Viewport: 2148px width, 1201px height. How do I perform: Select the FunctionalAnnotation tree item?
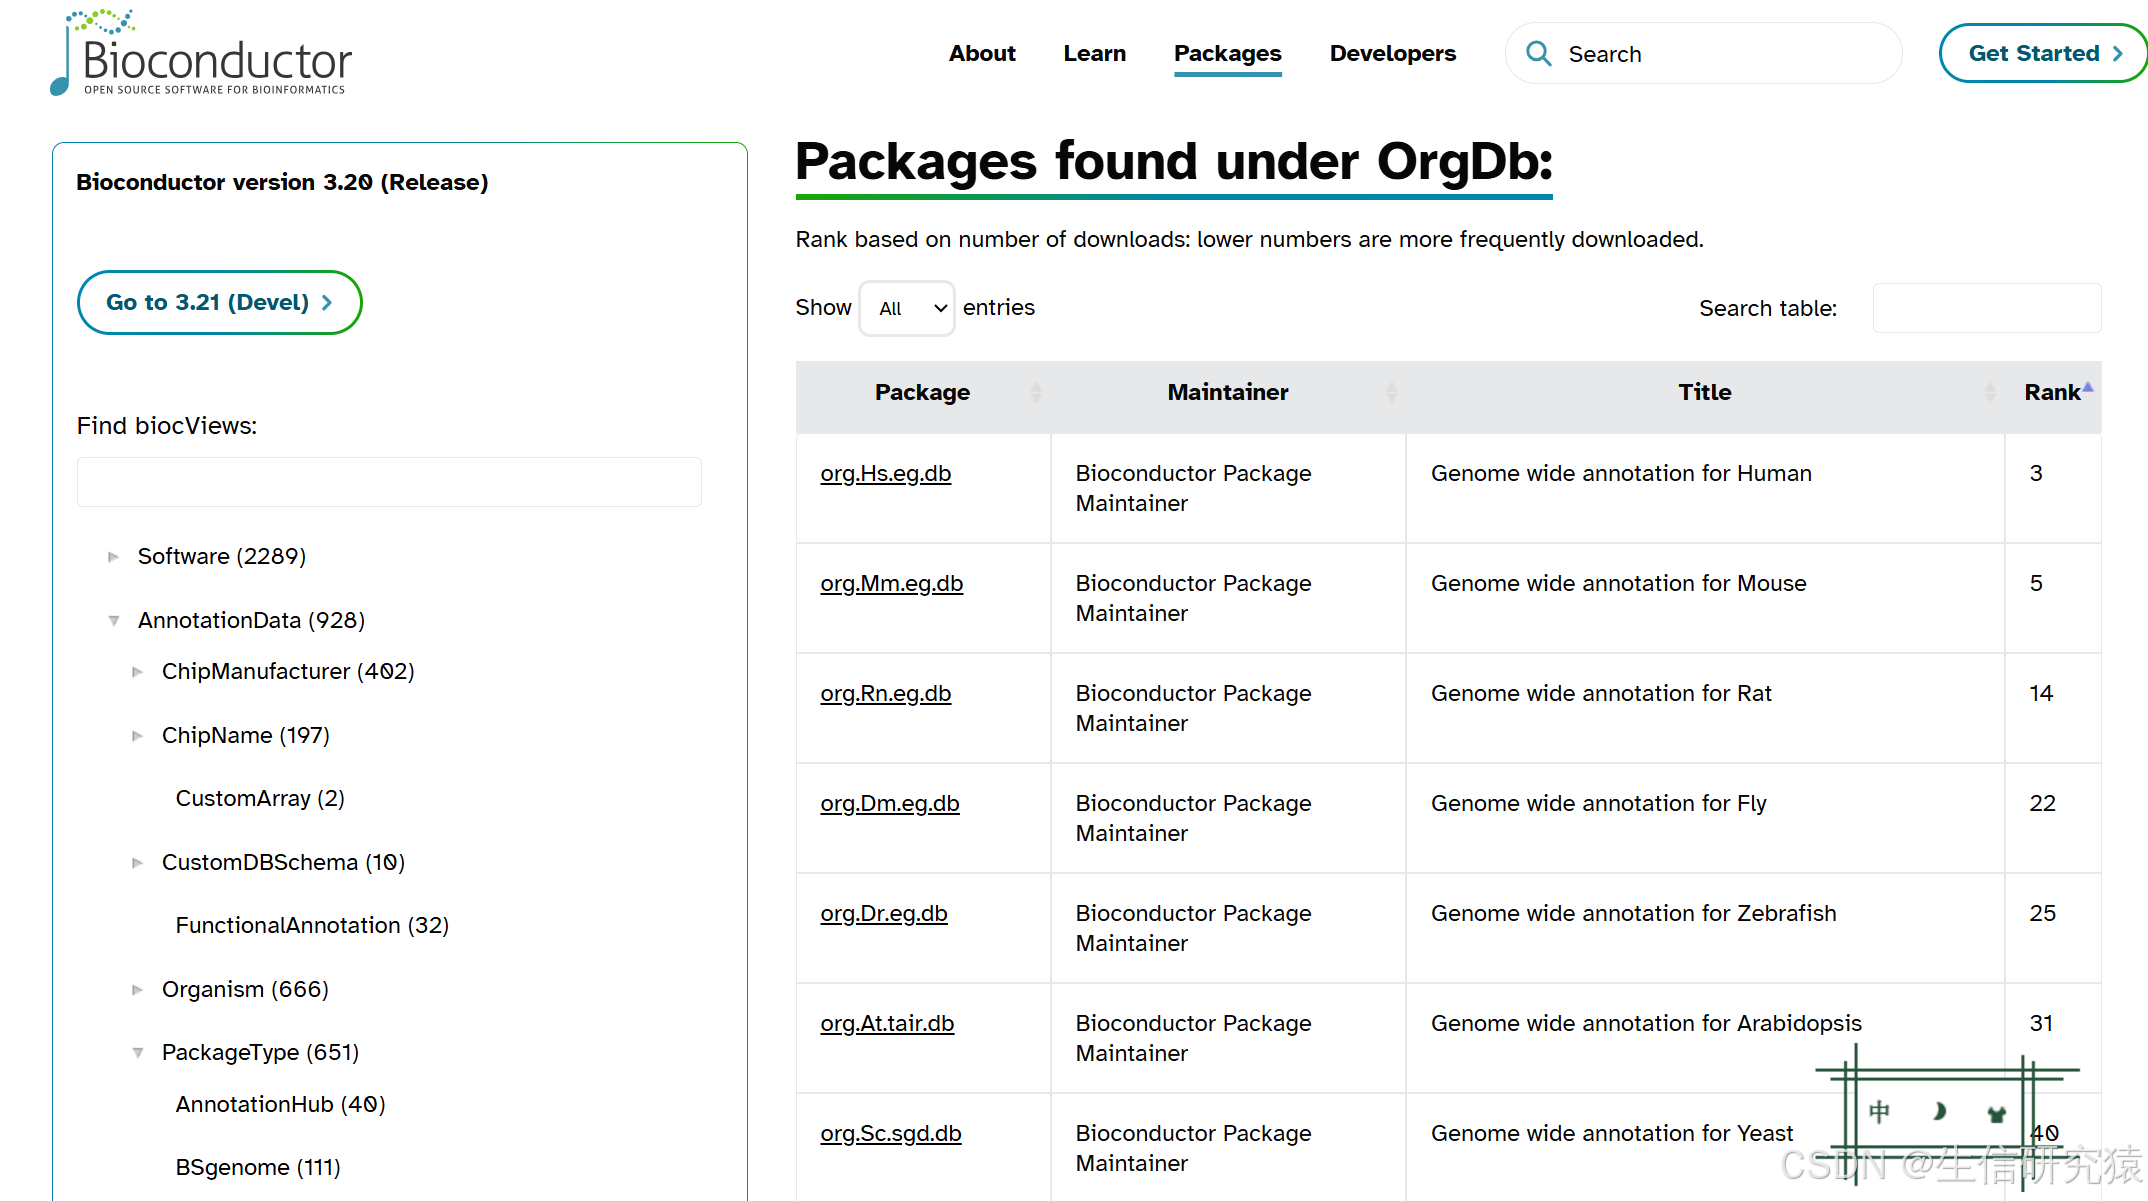tap(312, 926)
